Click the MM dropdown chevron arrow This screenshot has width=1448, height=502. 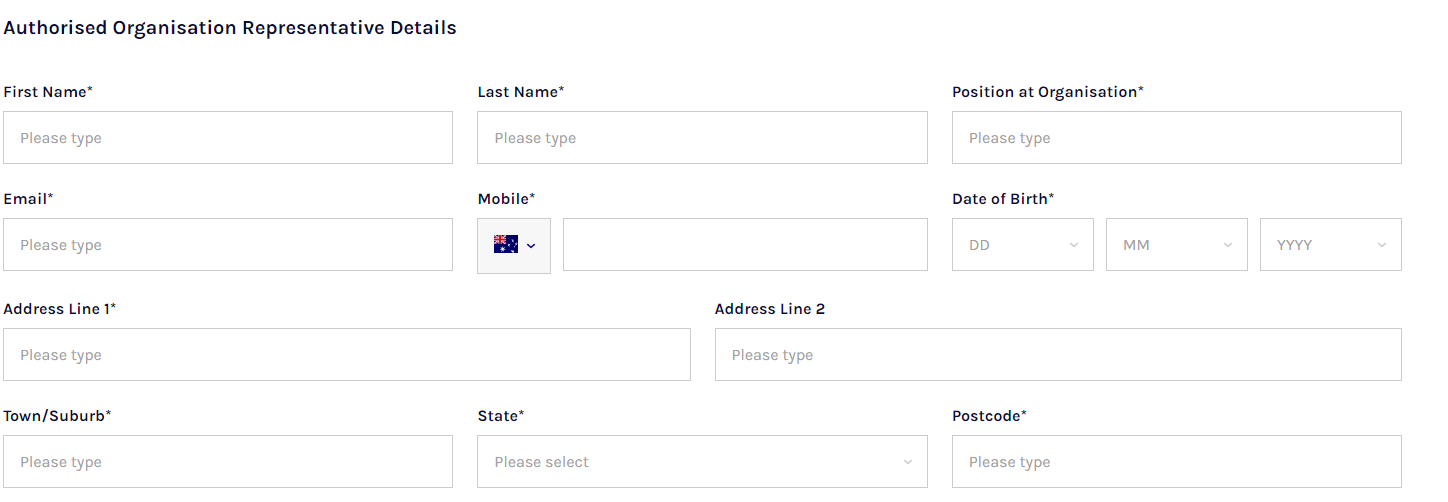[x=1228, y=245]
